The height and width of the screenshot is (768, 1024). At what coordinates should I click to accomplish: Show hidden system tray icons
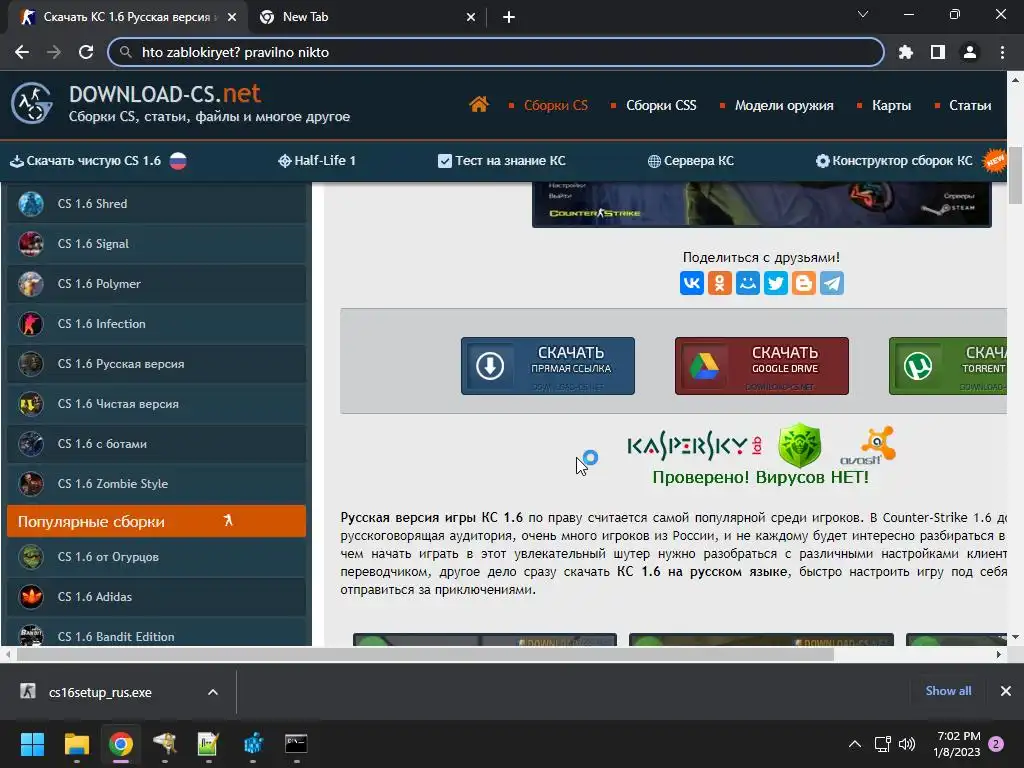854,744
